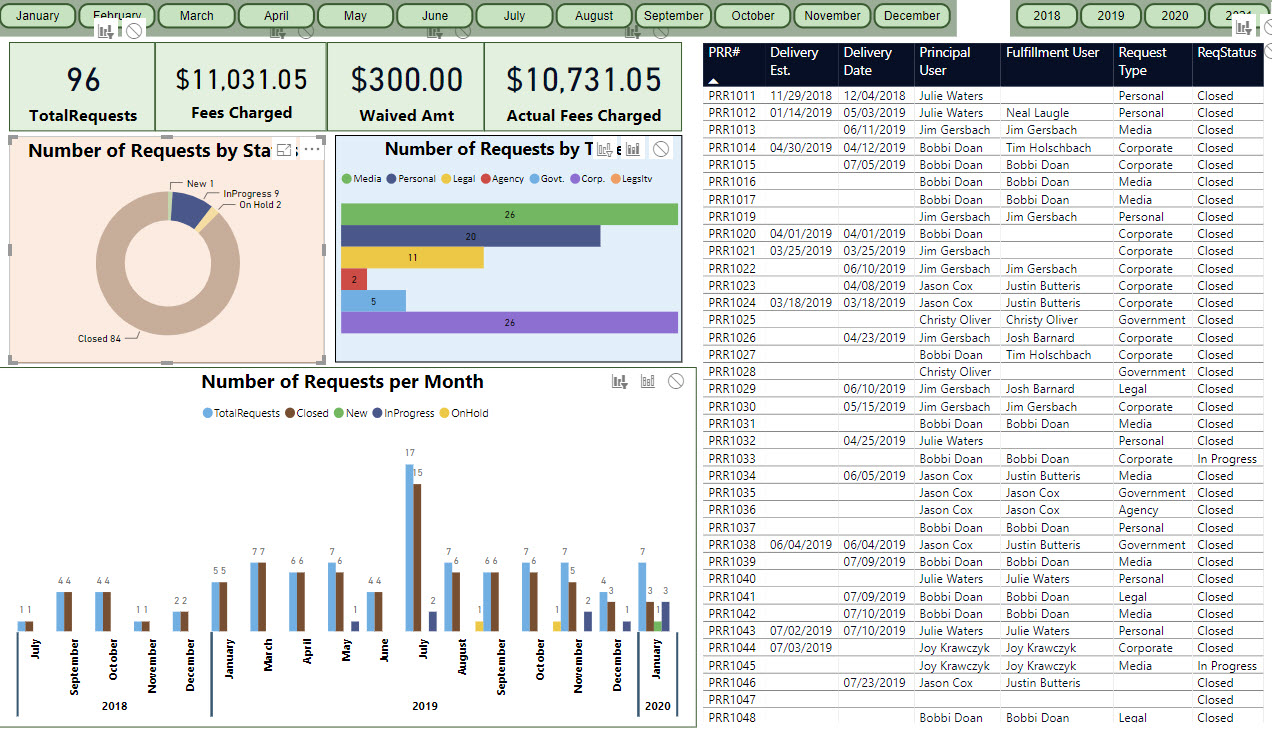The image size is (1272, 729).
Task: Set filter interaction on Requests by Type chart
Action: [605, 150]
